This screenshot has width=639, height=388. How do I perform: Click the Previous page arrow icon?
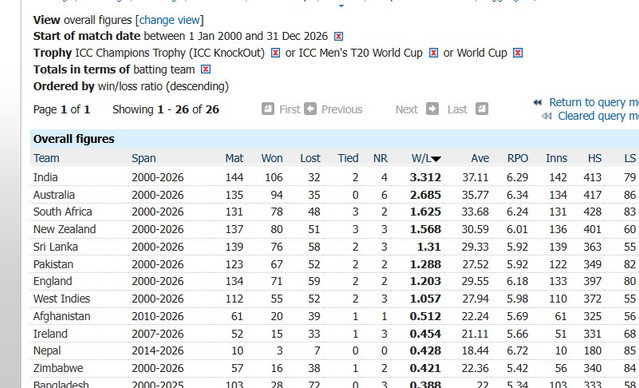310,109
